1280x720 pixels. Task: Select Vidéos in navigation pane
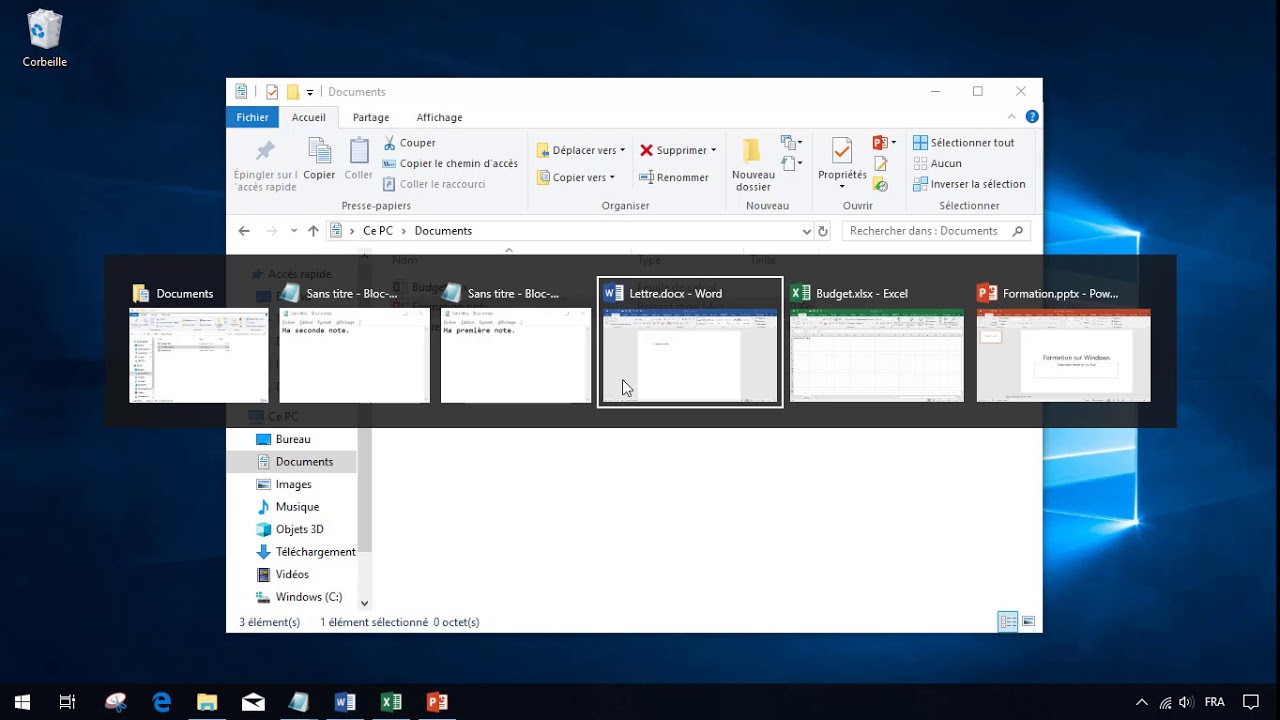tap(292, 574)
